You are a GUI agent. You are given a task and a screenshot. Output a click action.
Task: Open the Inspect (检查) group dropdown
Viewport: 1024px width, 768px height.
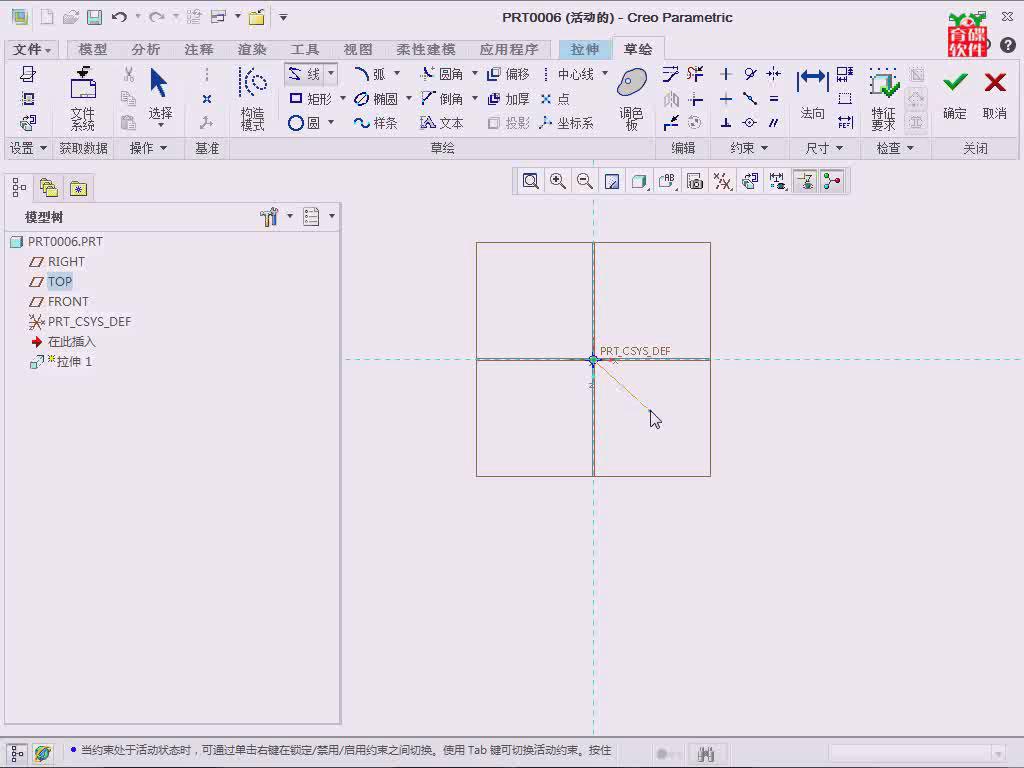894,148
